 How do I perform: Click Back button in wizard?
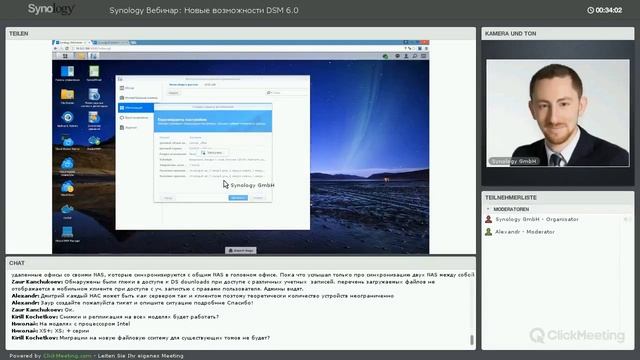click(x=169, y=198)
